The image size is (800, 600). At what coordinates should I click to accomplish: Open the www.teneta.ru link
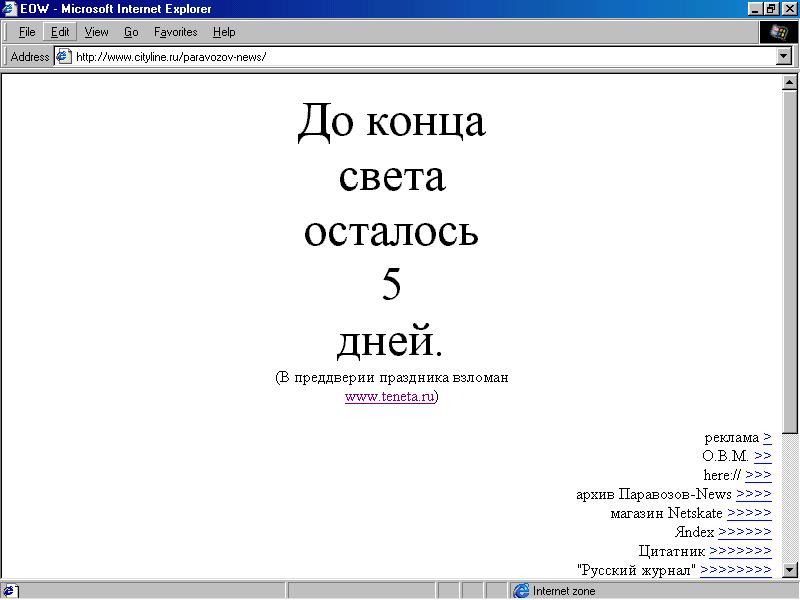390,396
